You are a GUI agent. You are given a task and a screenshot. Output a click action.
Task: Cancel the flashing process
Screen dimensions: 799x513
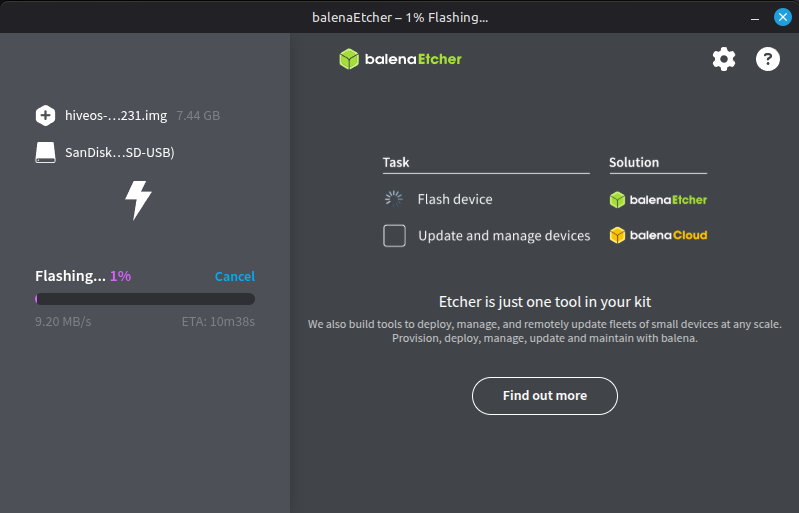pyautogui.click(x=234, y=276)
